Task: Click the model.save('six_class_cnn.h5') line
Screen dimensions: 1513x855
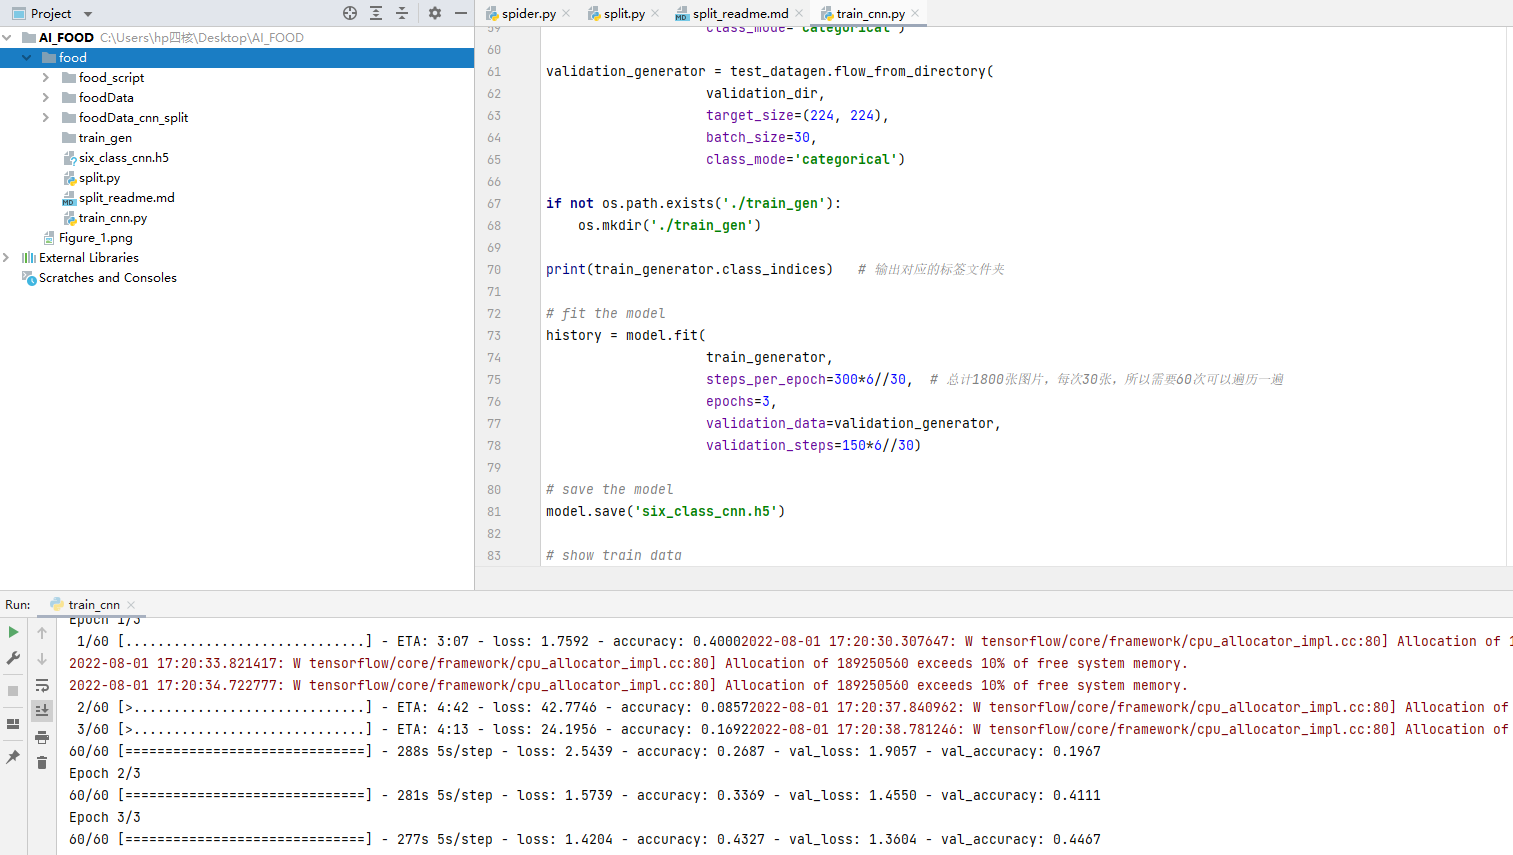Action: [666, 511]
